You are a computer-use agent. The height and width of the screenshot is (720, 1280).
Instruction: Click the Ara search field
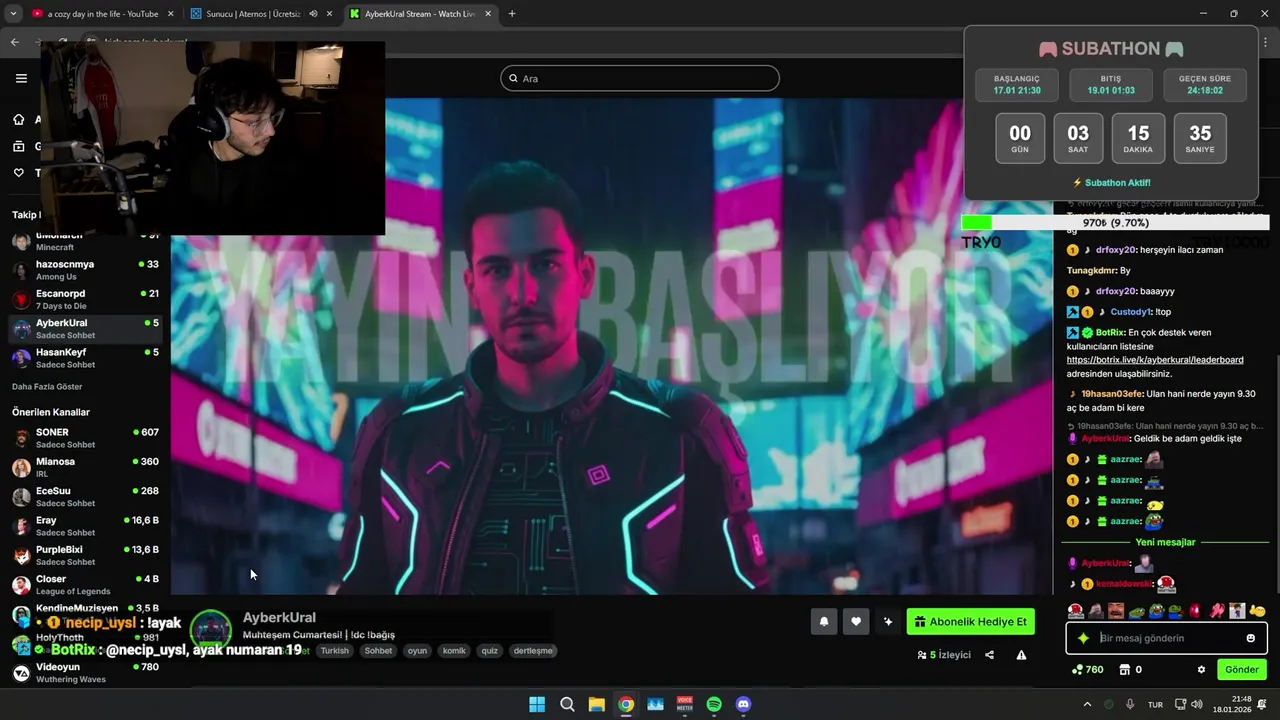[640, 78]
